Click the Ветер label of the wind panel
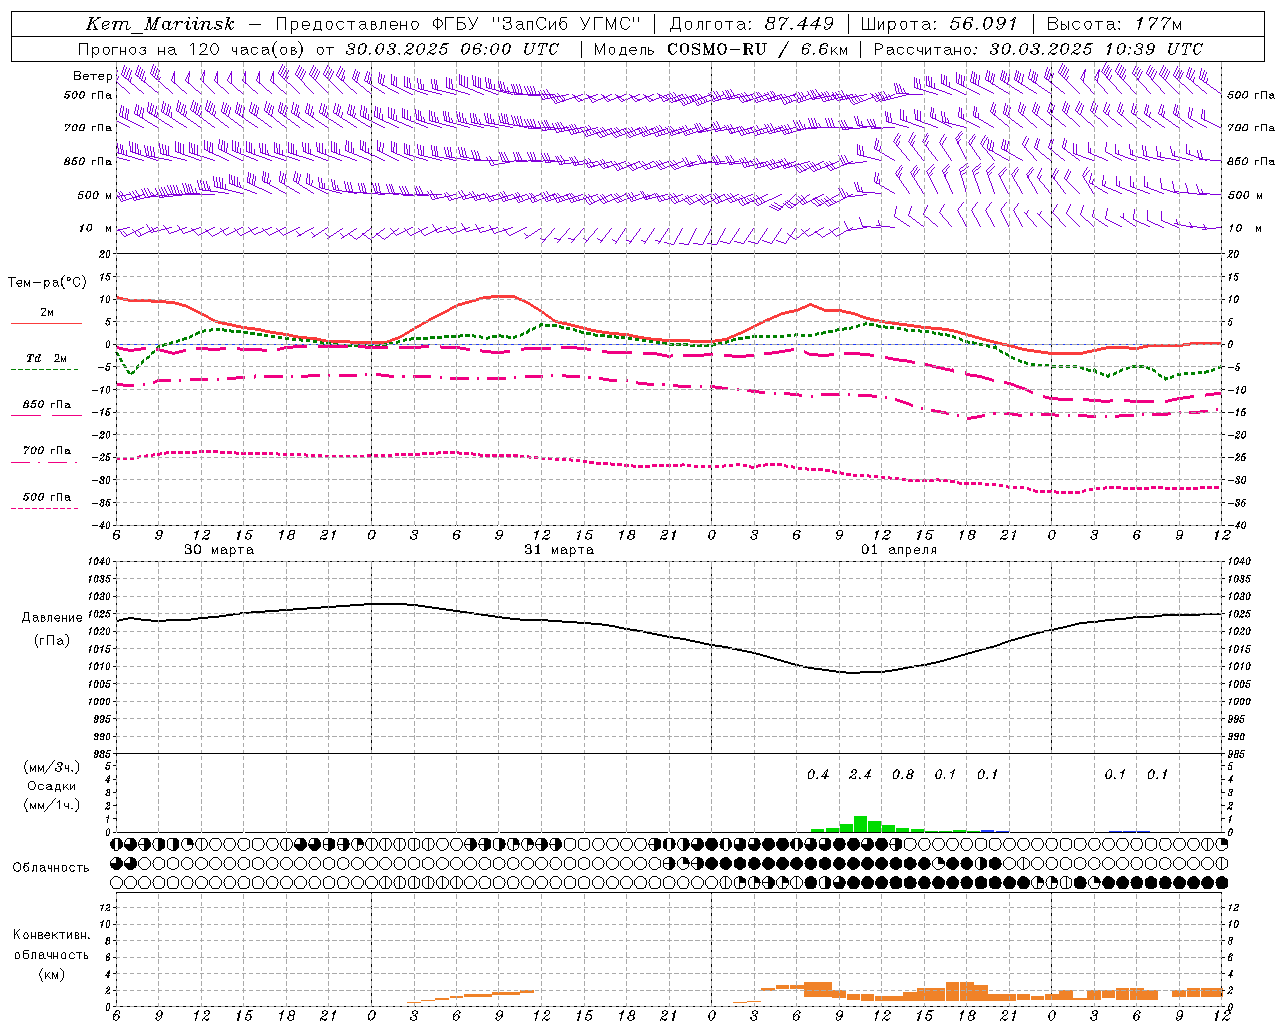1280x1024 pixels. [92, 76]
